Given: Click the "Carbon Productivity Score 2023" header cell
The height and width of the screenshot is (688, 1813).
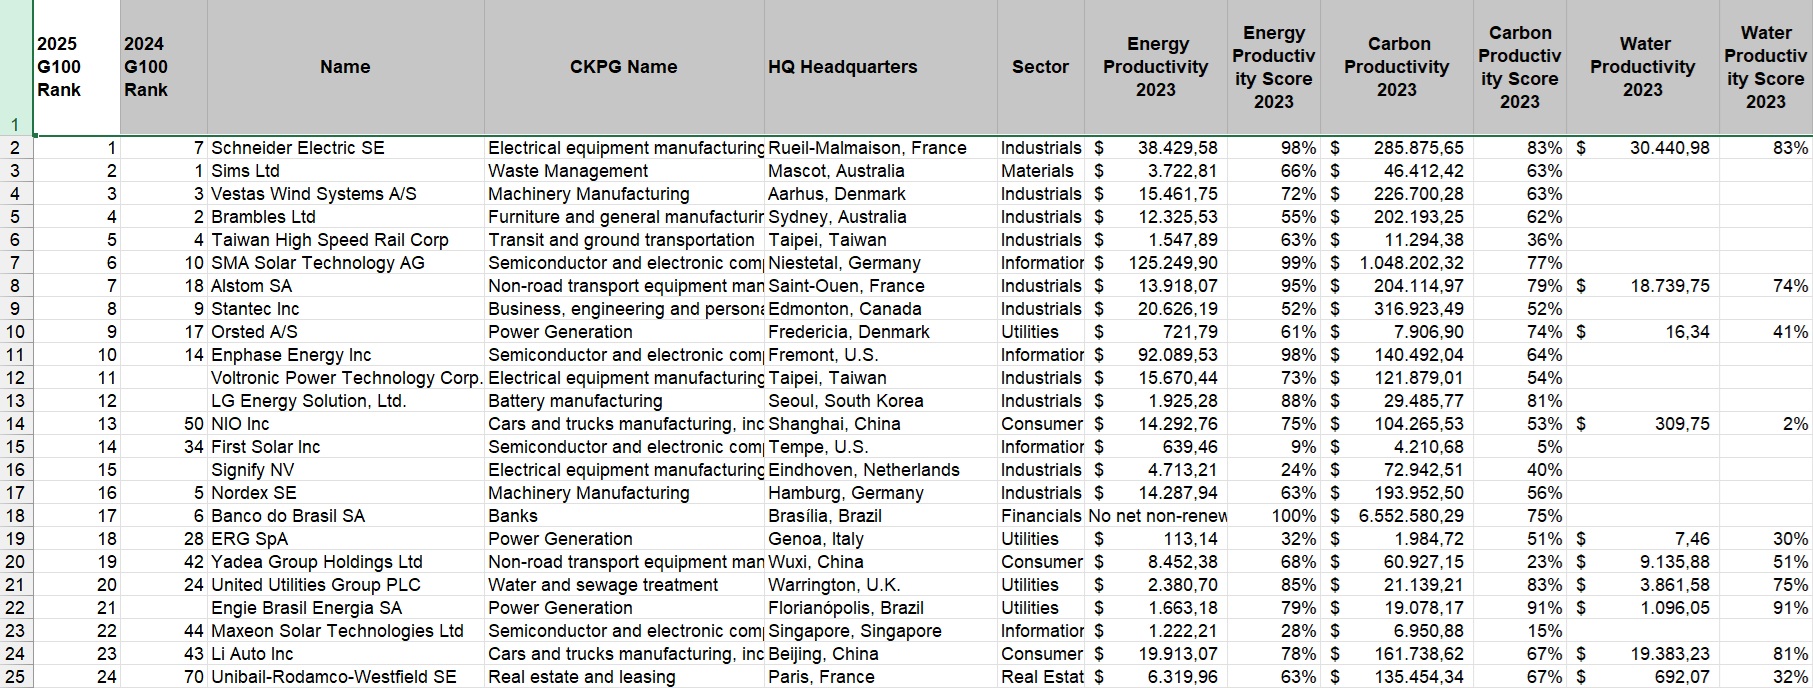Looking at the screenshot, I should click(x=1520, y=67).
